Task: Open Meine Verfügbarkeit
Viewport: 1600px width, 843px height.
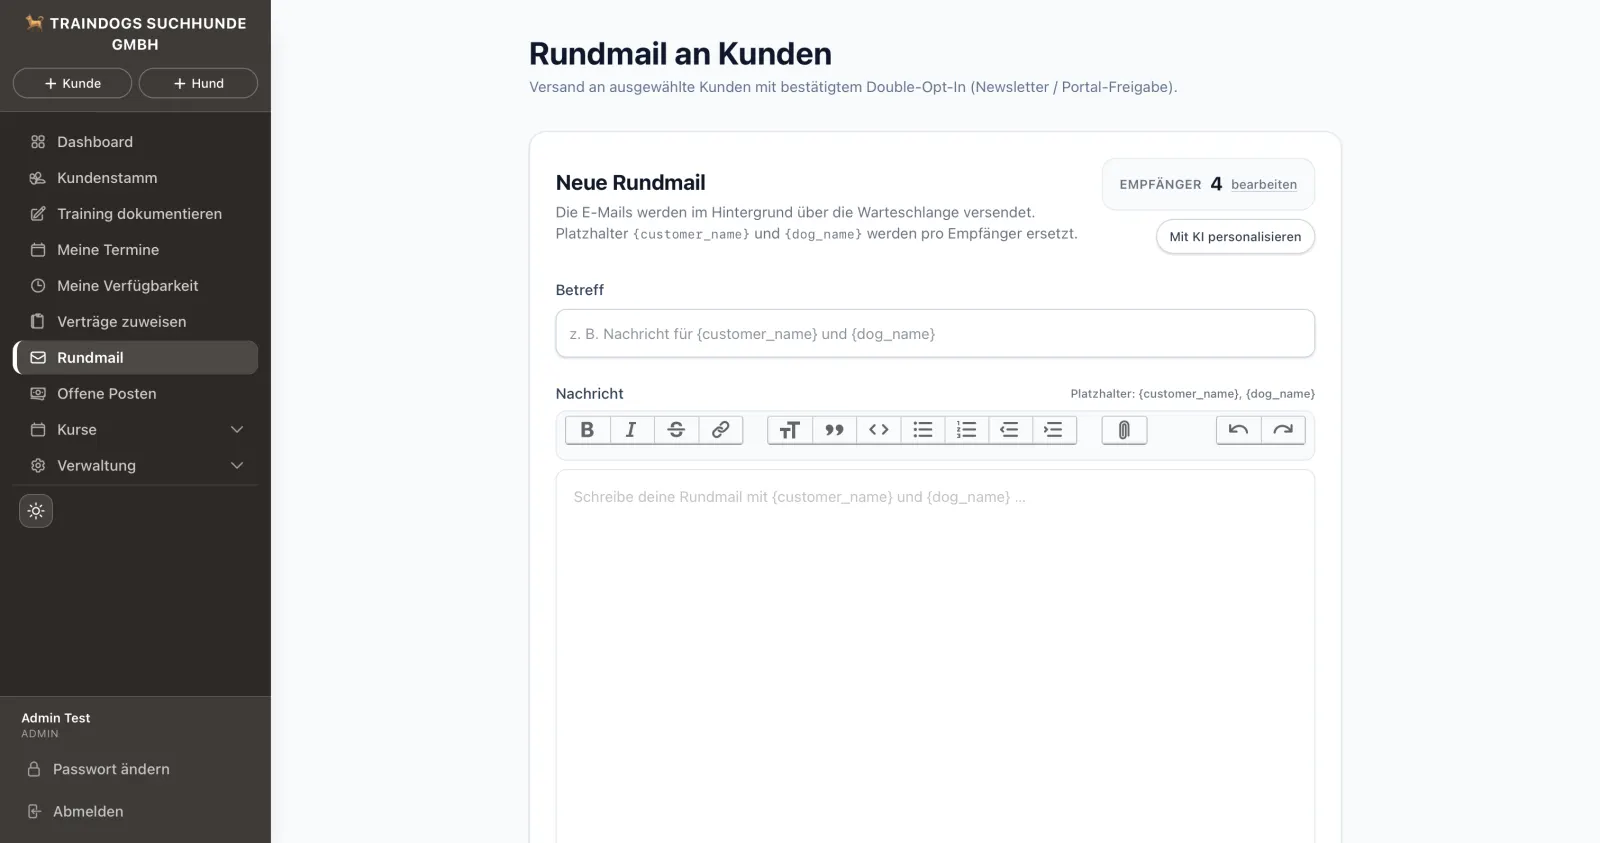Action: click(x=135, y=286)
